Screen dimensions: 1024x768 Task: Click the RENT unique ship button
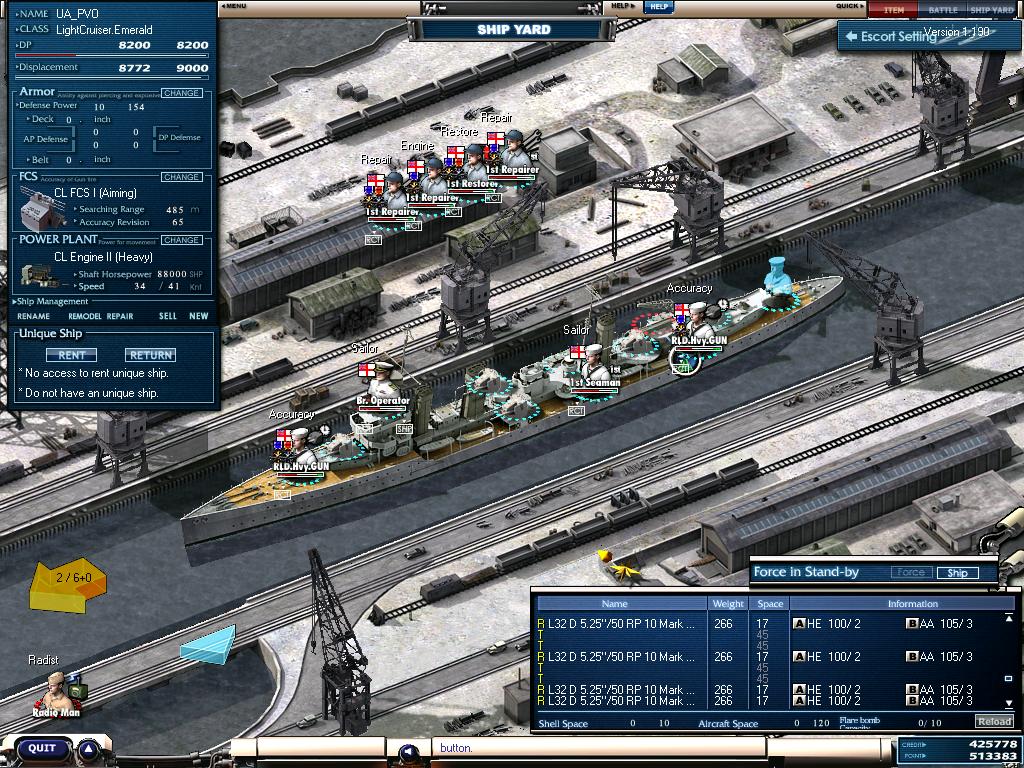pos(71,355)
